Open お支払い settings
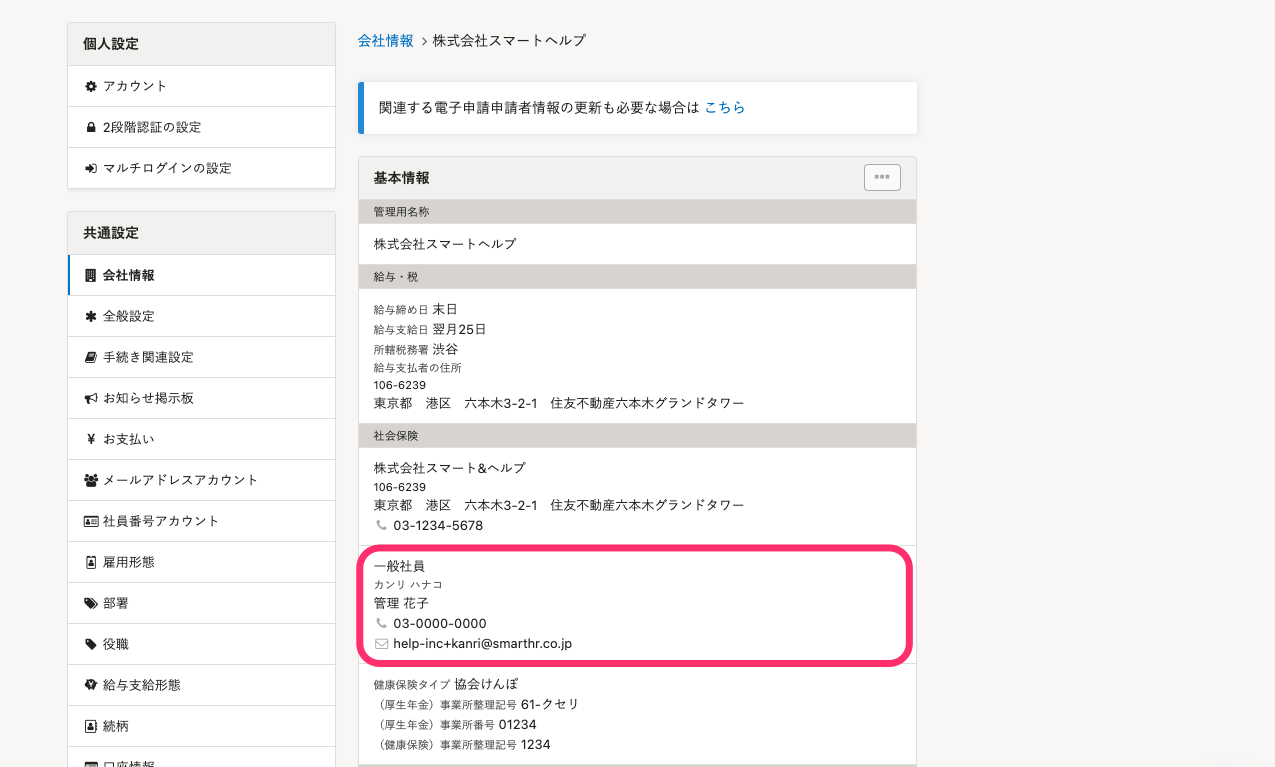 (x=201, y=439)
